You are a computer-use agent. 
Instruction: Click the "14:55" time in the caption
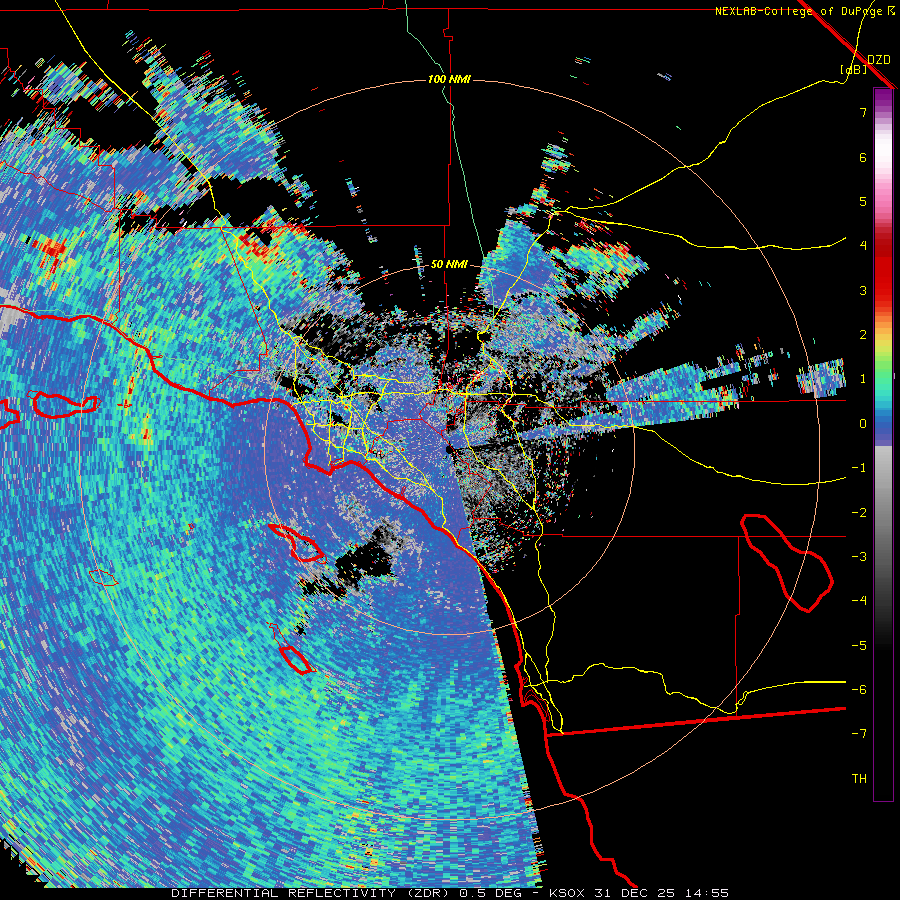click(x=705, y=893)
